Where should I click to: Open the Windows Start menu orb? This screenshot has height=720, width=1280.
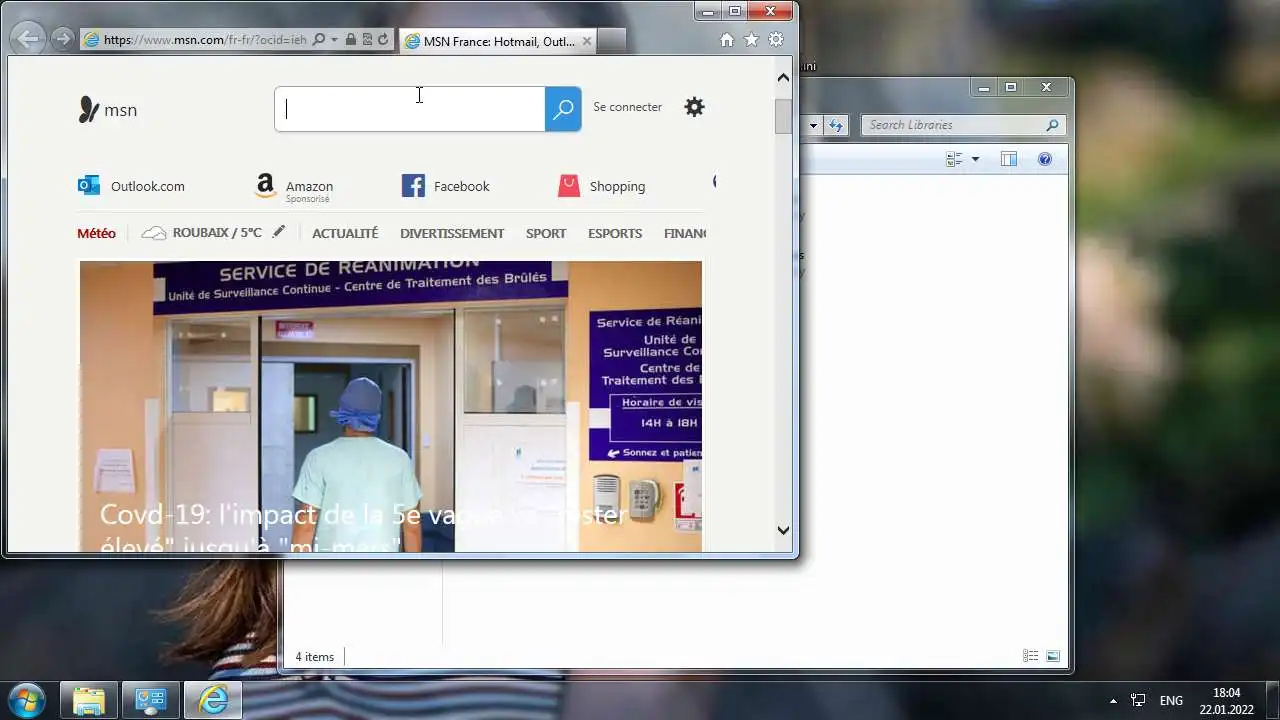[x=27, y=700]
